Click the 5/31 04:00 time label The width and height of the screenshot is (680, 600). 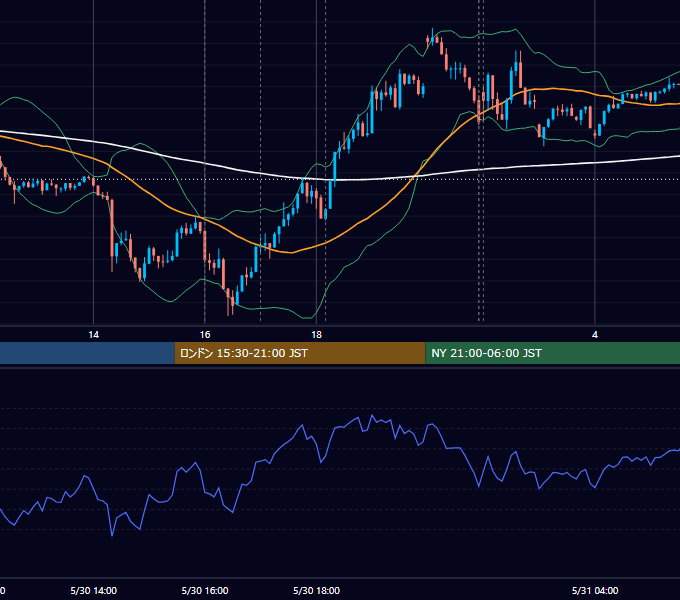pyautogui.click(x=595, y=590)
